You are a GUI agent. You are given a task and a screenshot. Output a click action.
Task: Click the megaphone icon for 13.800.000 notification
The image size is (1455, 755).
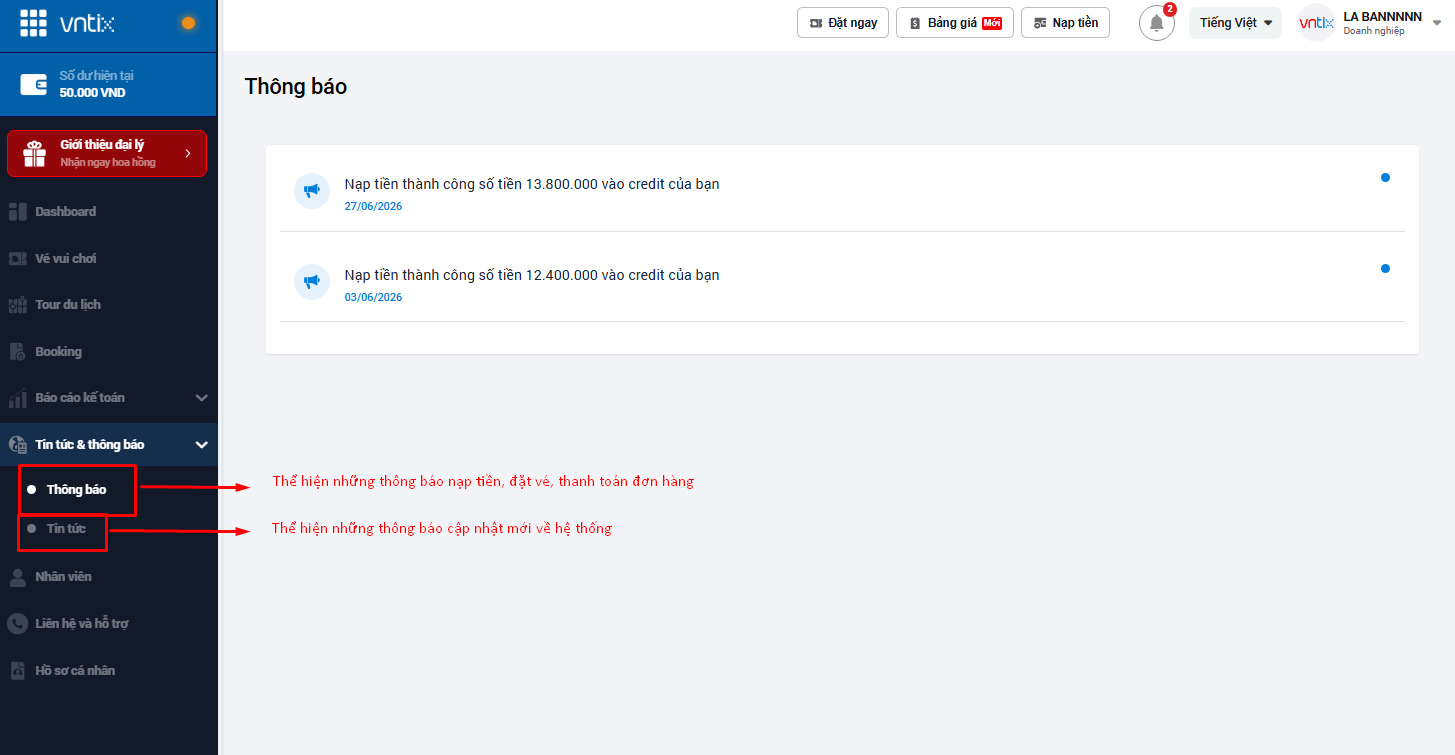click(x=312, y=190)
